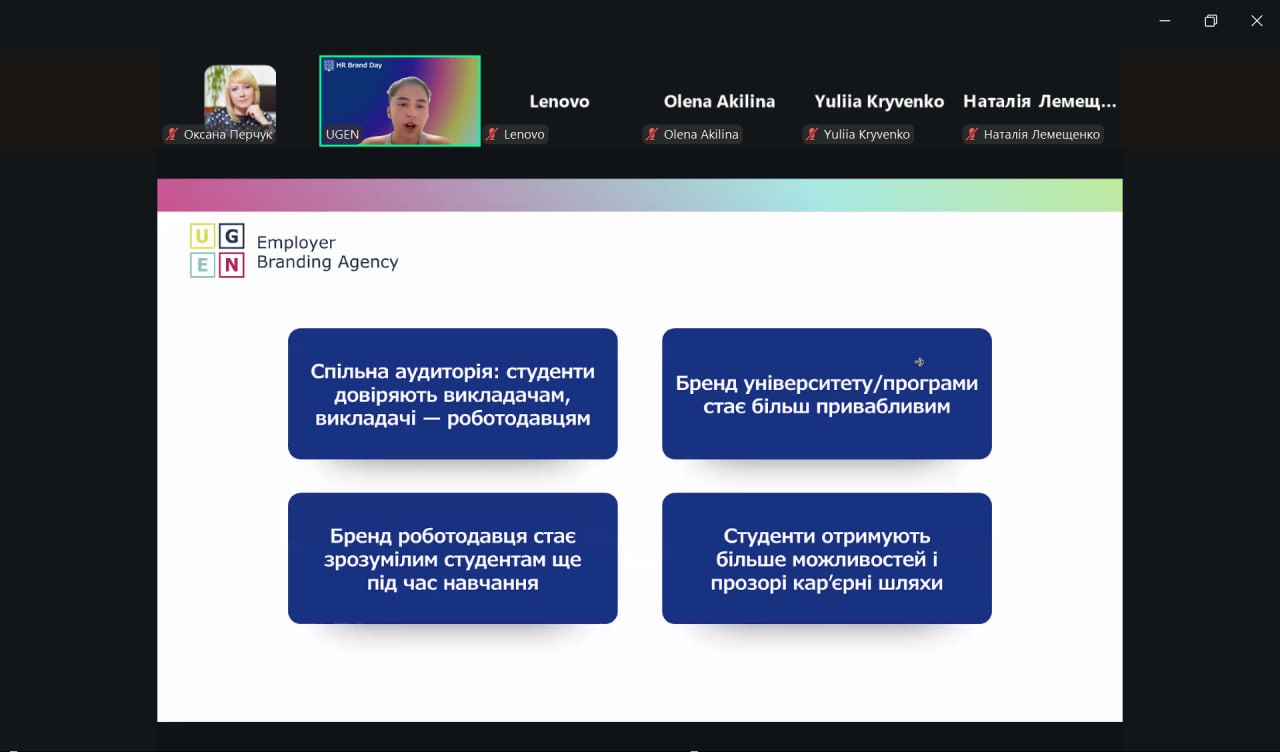Viewport: 1280px width, 752px height.
Task: Click the "Бренд роботодавця" blue box
Action: (452, 558)
